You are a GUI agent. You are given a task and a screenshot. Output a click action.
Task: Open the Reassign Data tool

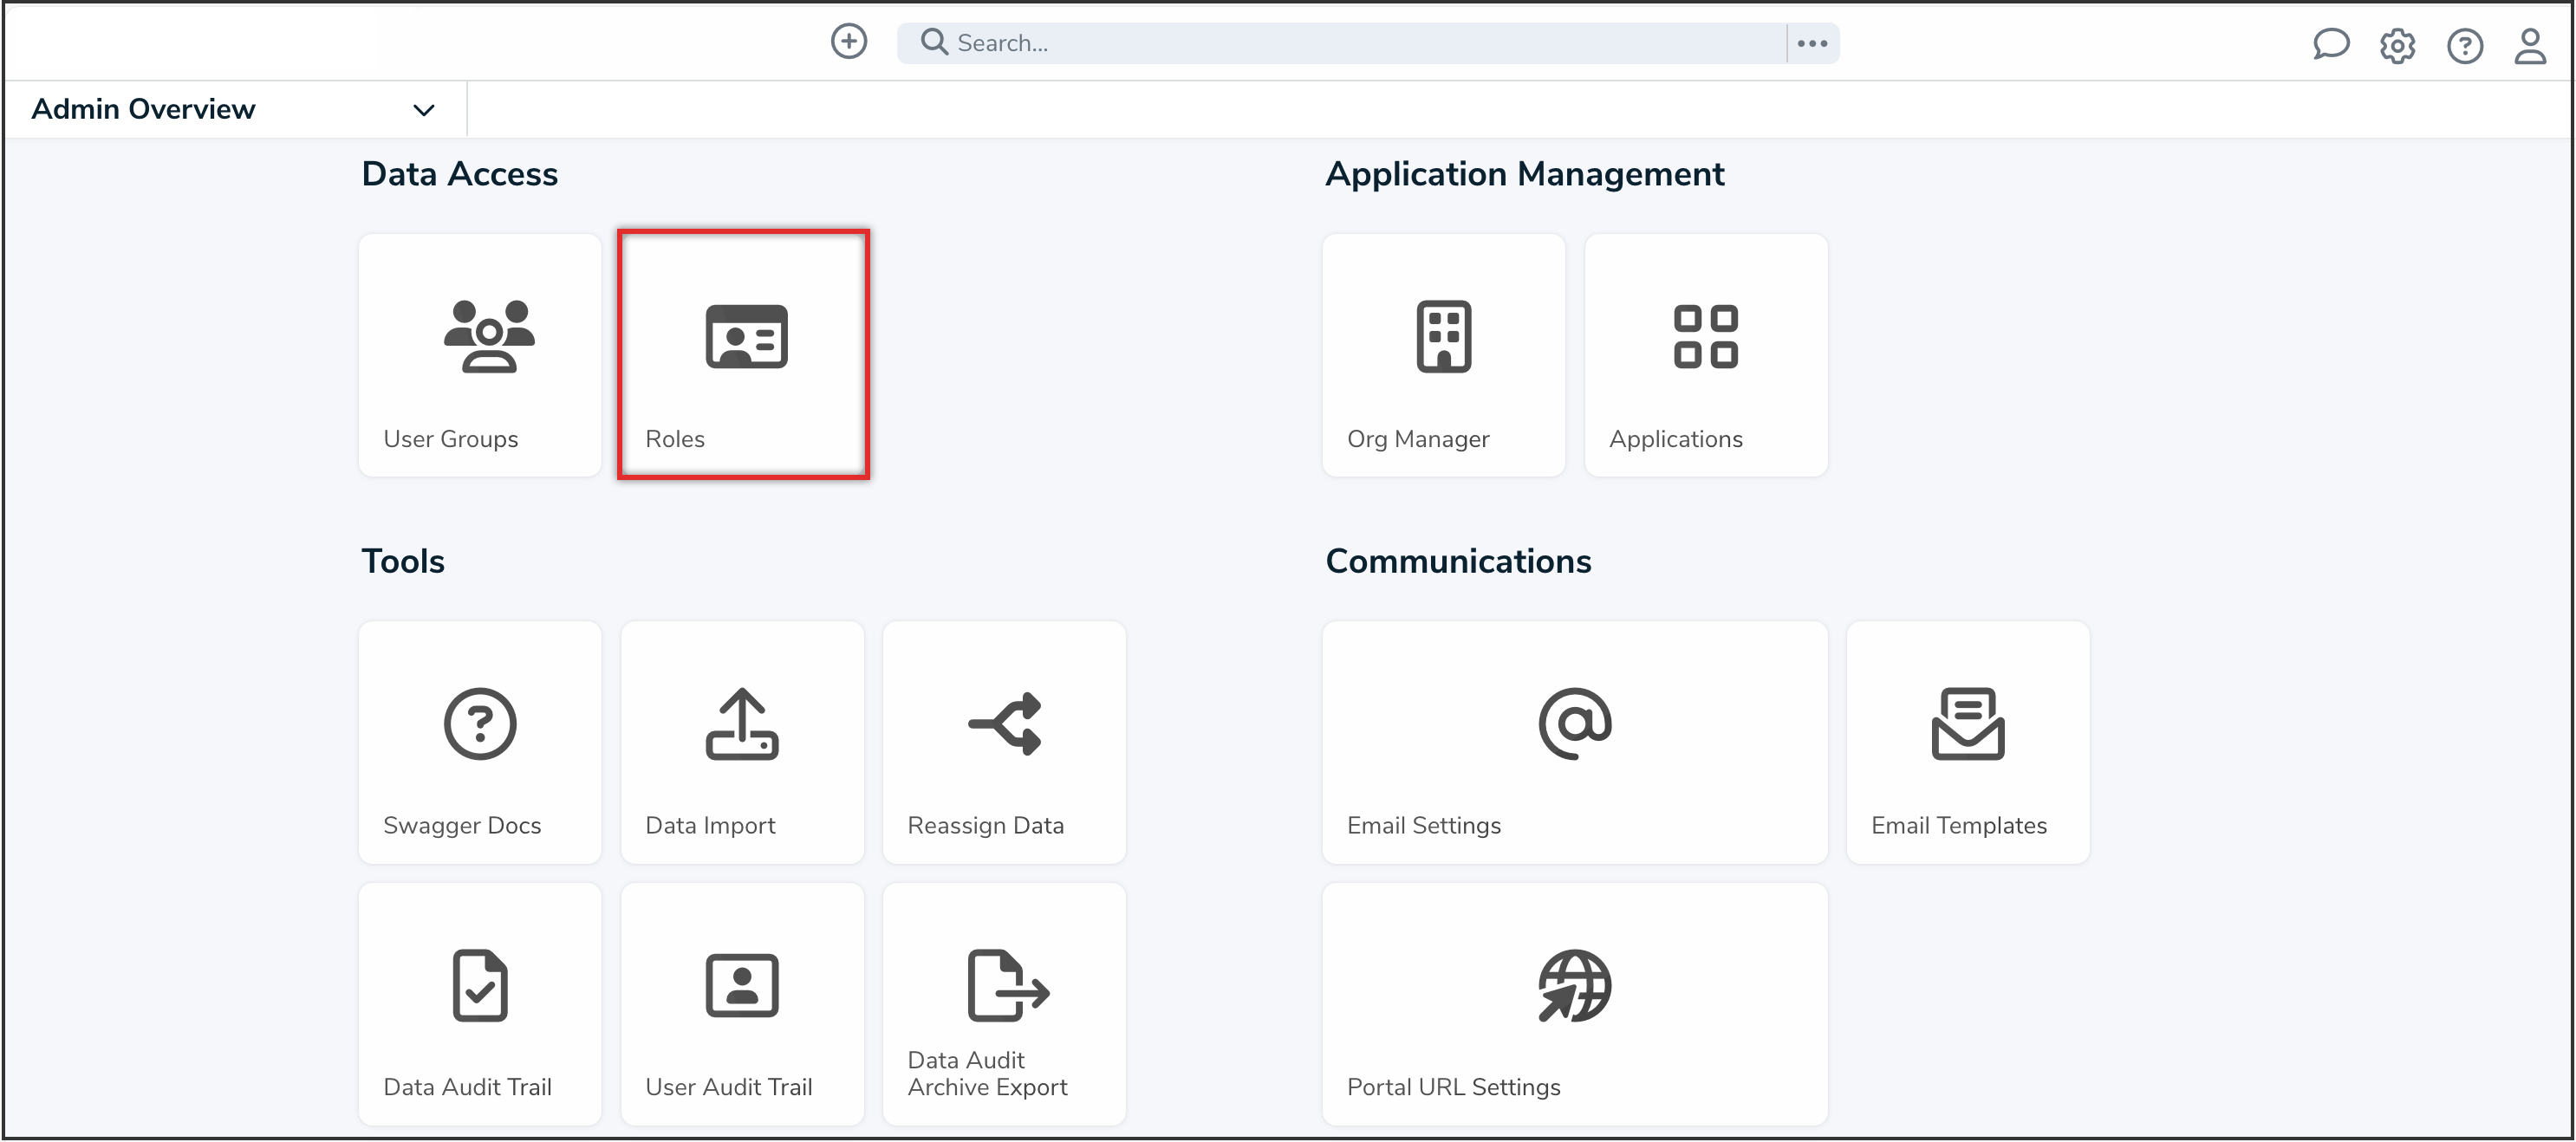pyautogui.click(x=1004, y=742)
